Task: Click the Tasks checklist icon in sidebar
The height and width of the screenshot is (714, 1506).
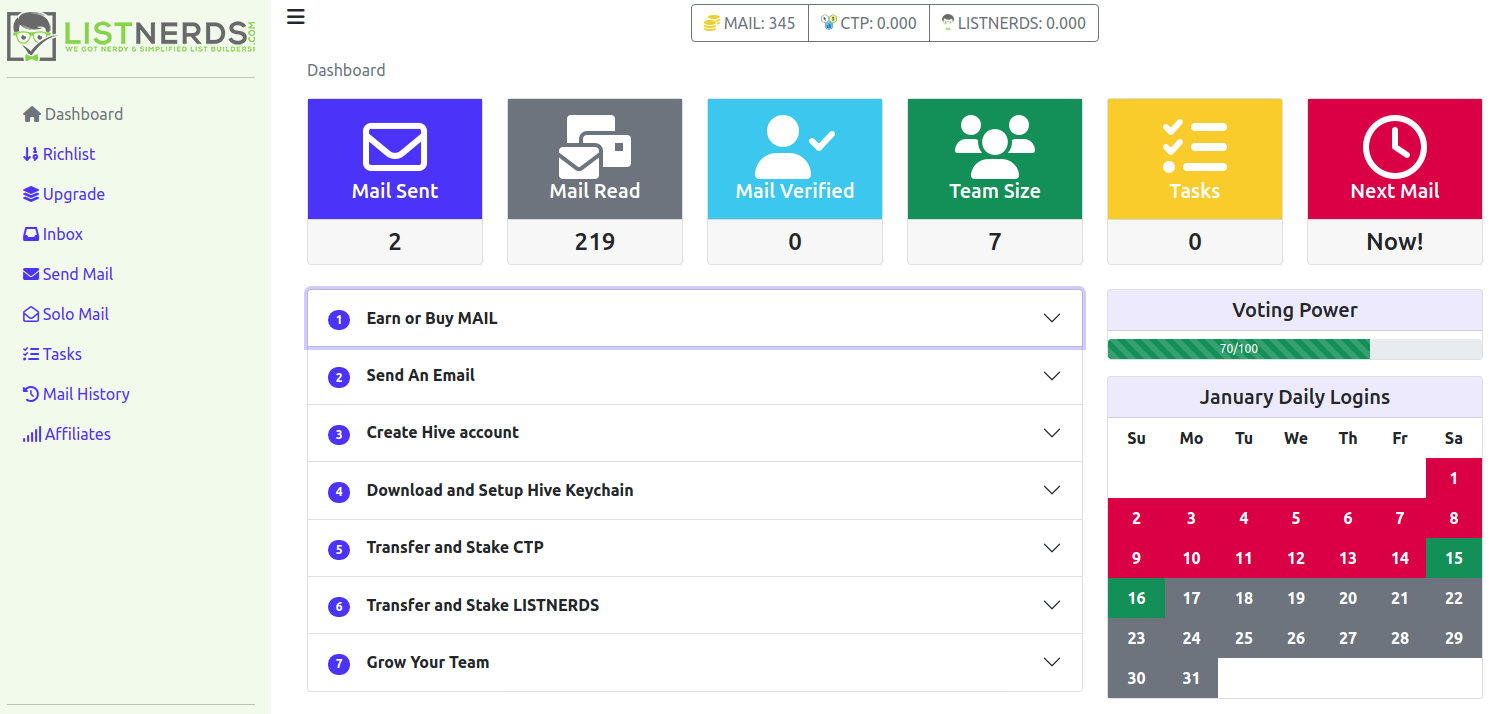Action: [31, 354]
